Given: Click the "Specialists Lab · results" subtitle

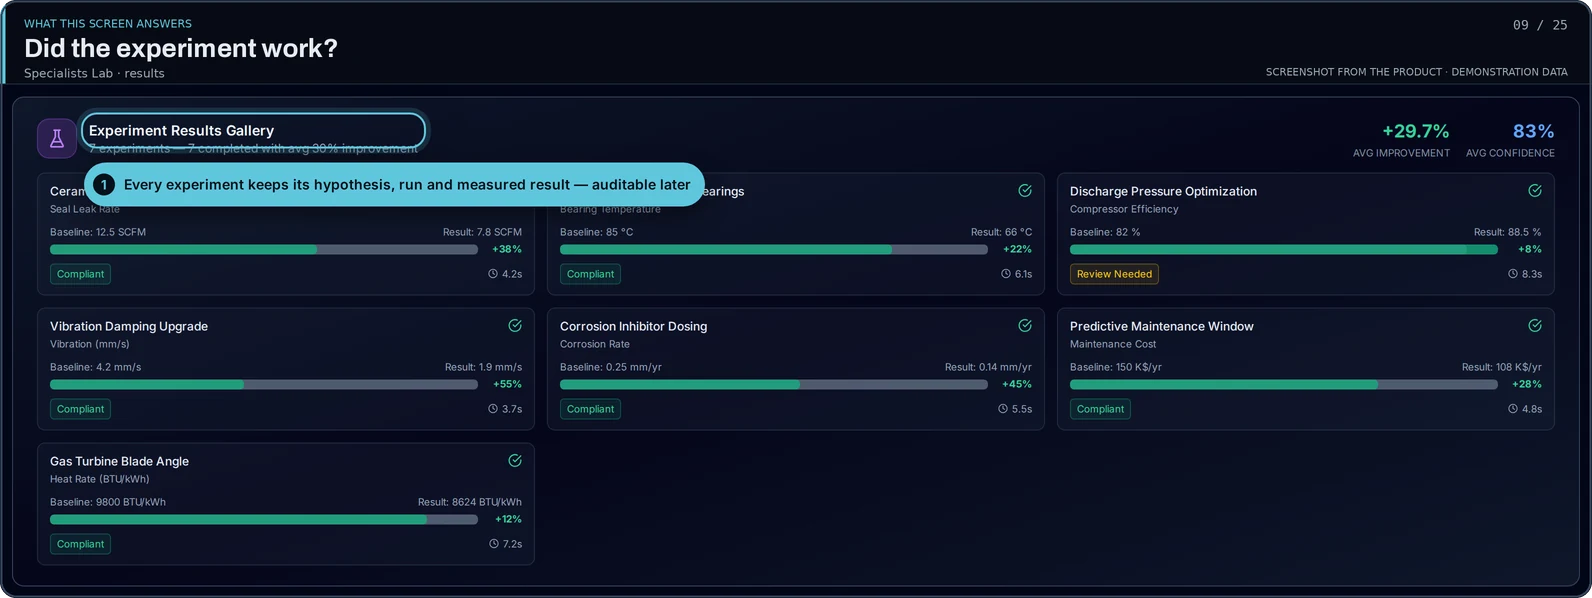Looking at the screenshot, I should click(x=94, y=73).
